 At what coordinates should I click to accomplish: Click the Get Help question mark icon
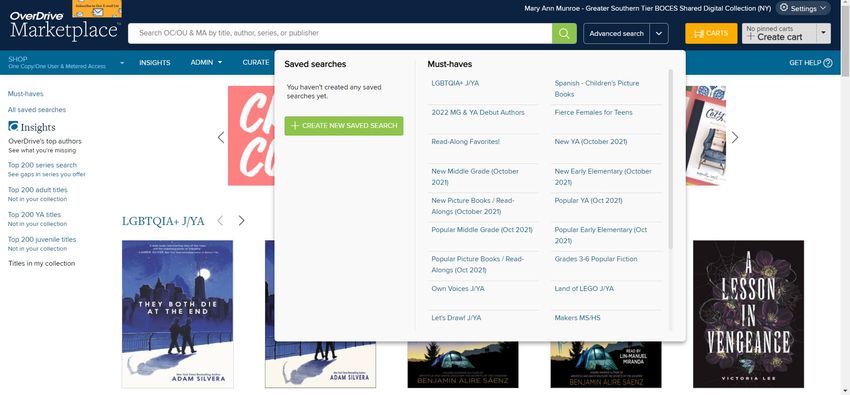point(828,63)
